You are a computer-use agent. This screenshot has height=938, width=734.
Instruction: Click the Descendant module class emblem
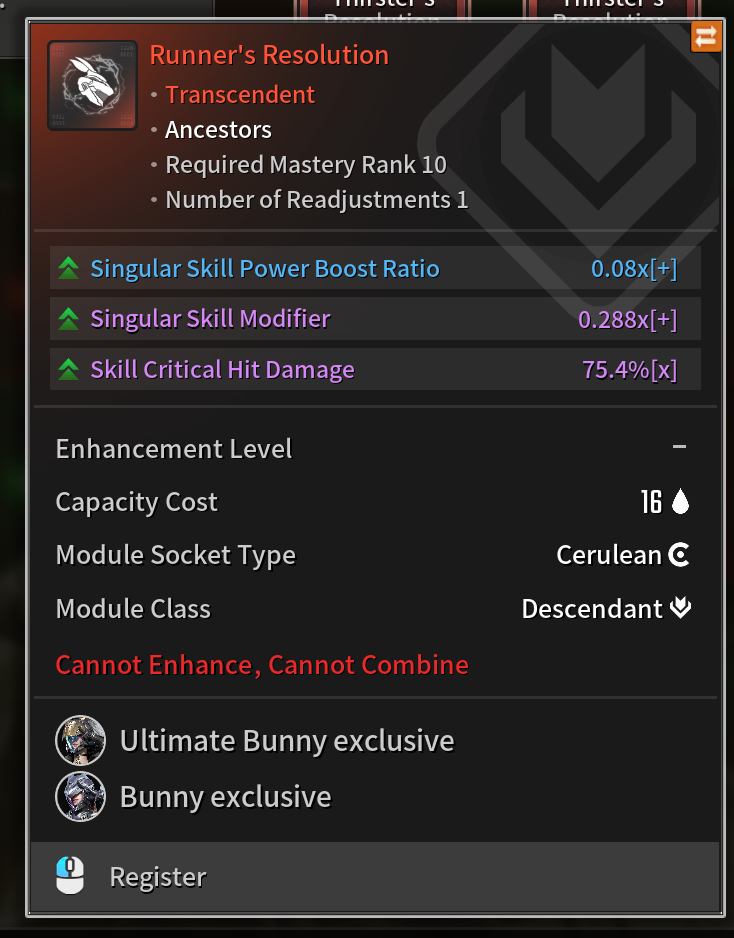681,608
